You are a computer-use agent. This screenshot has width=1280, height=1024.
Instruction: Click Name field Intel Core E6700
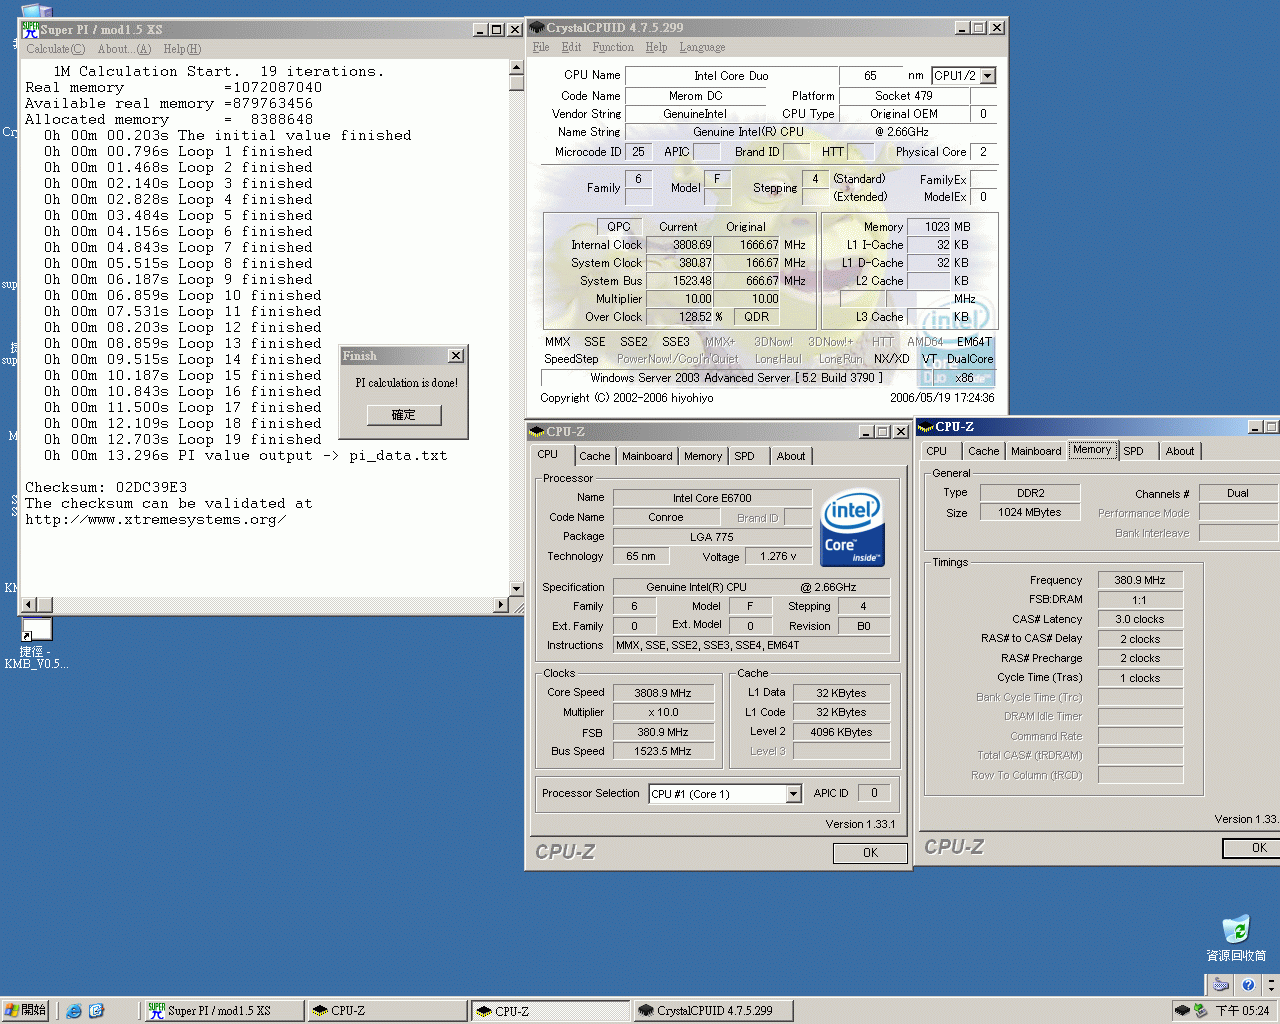712,498
